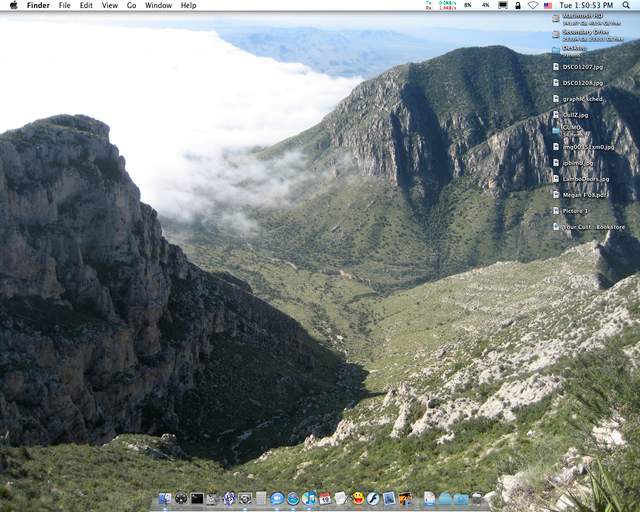Screen dimensions: 640x512
Task: Select the img00151xm0.jpg file
Action: tap(583, 147)
